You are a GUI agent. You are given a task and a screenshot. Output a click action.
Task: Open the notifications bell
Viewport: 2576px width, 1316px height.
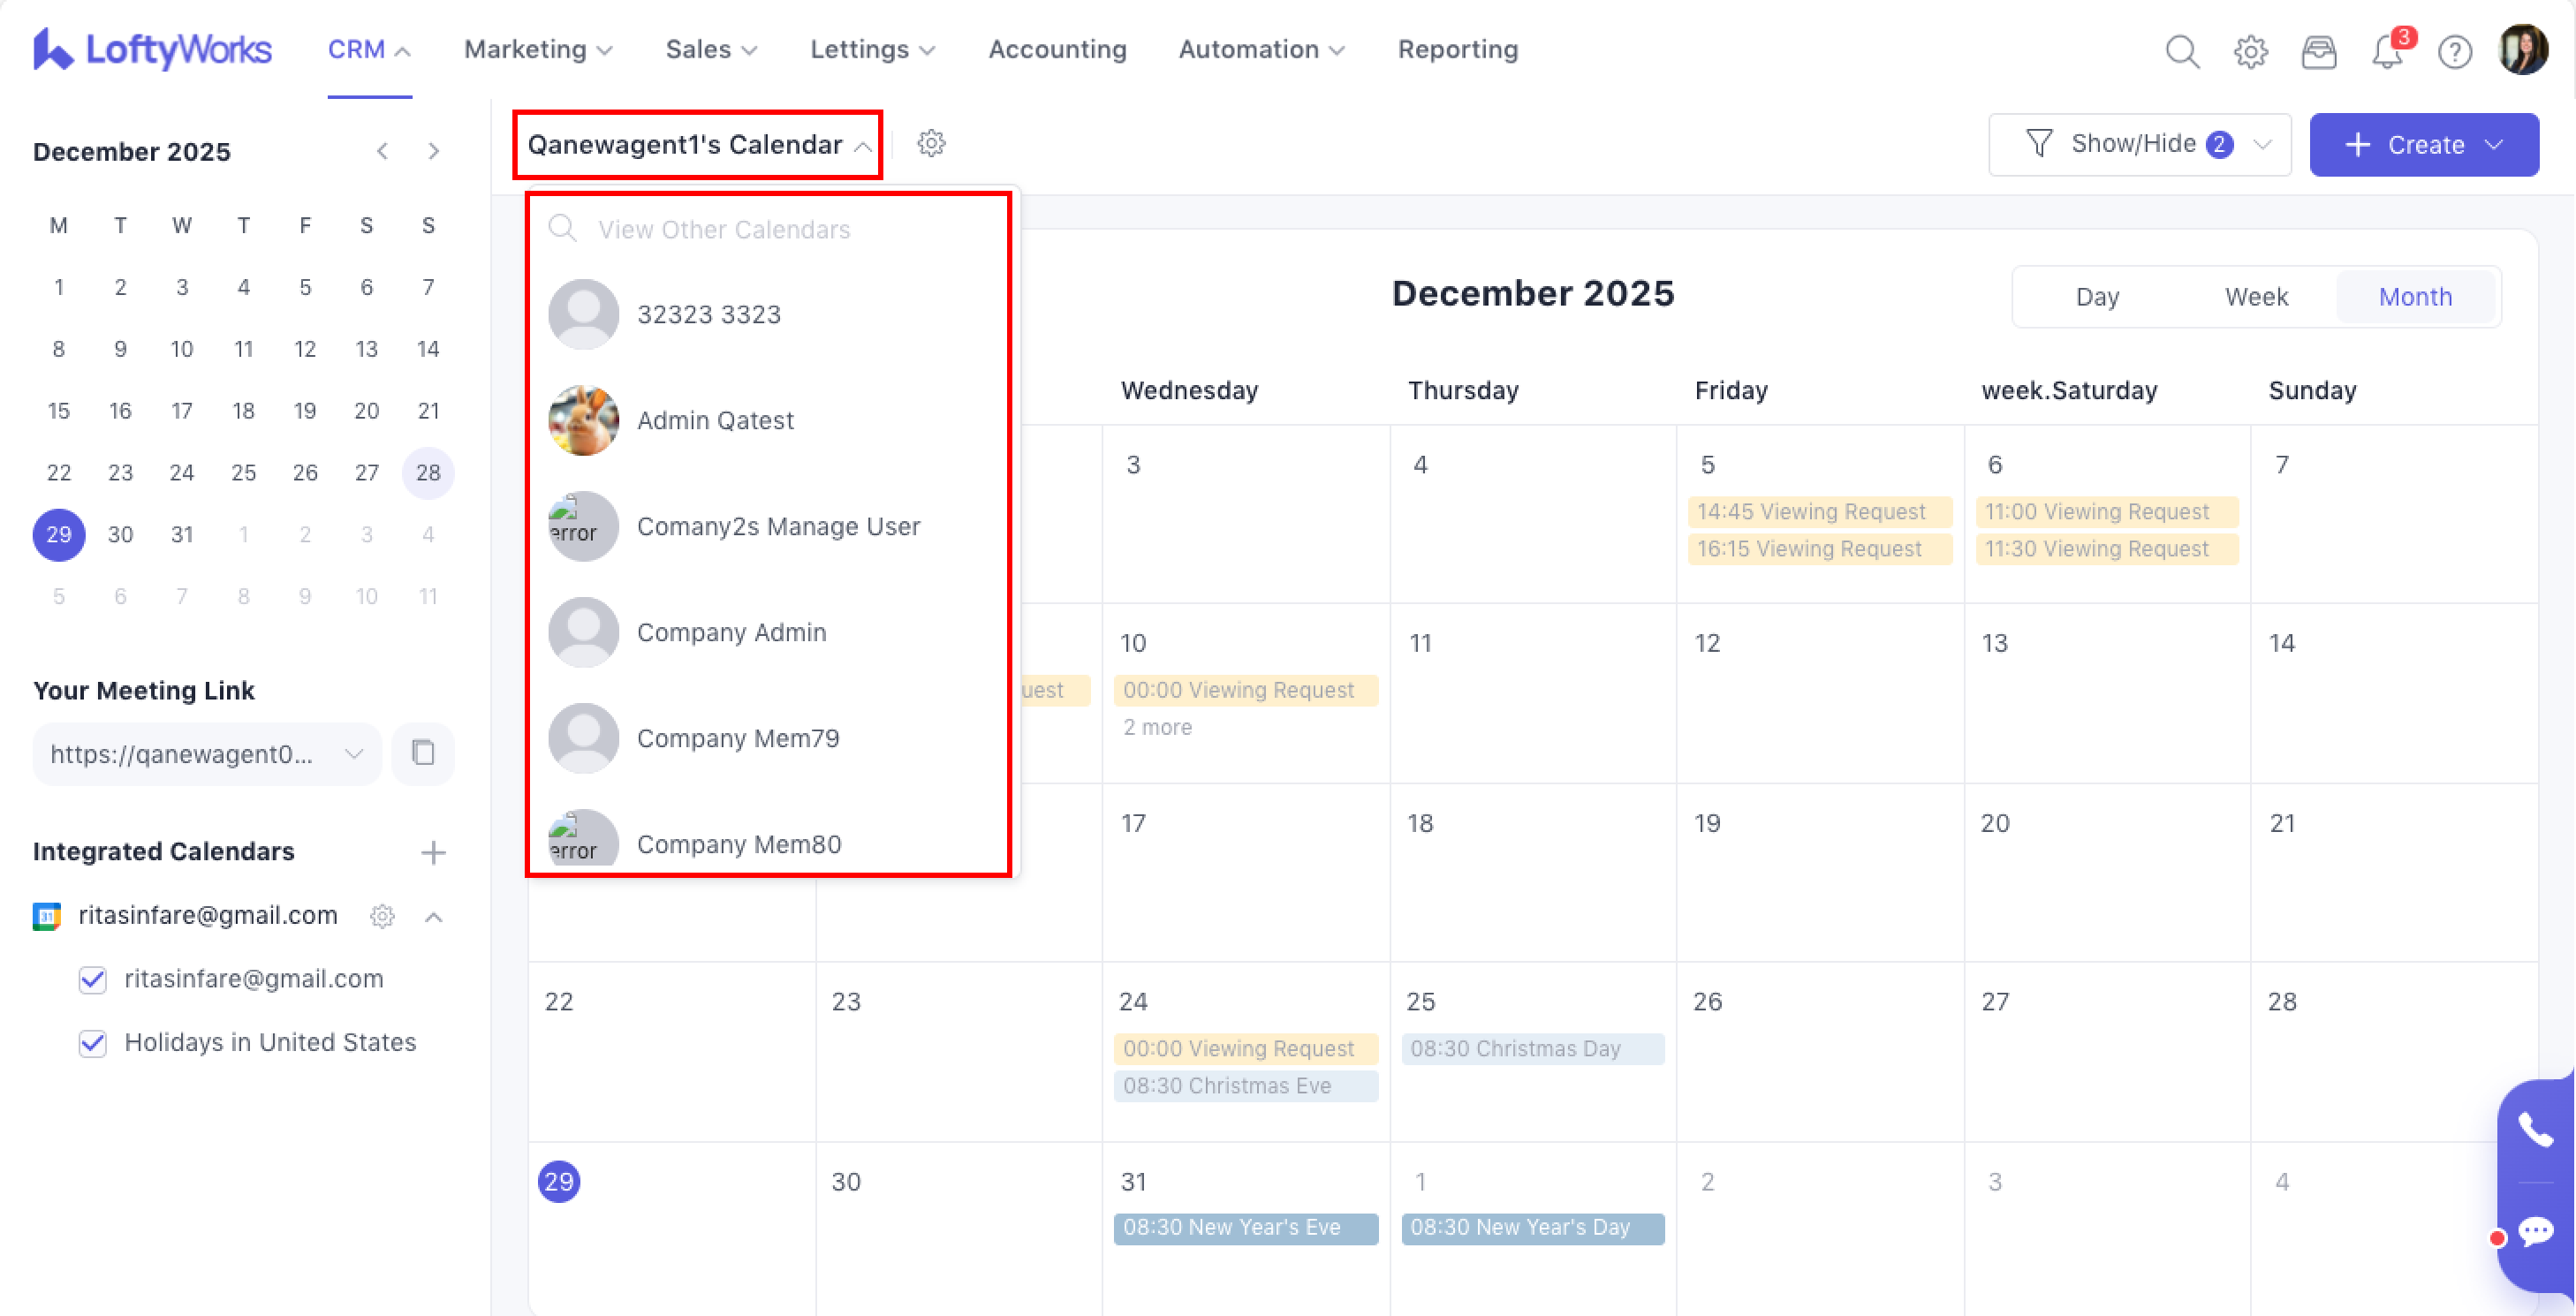coord(2387,50)
